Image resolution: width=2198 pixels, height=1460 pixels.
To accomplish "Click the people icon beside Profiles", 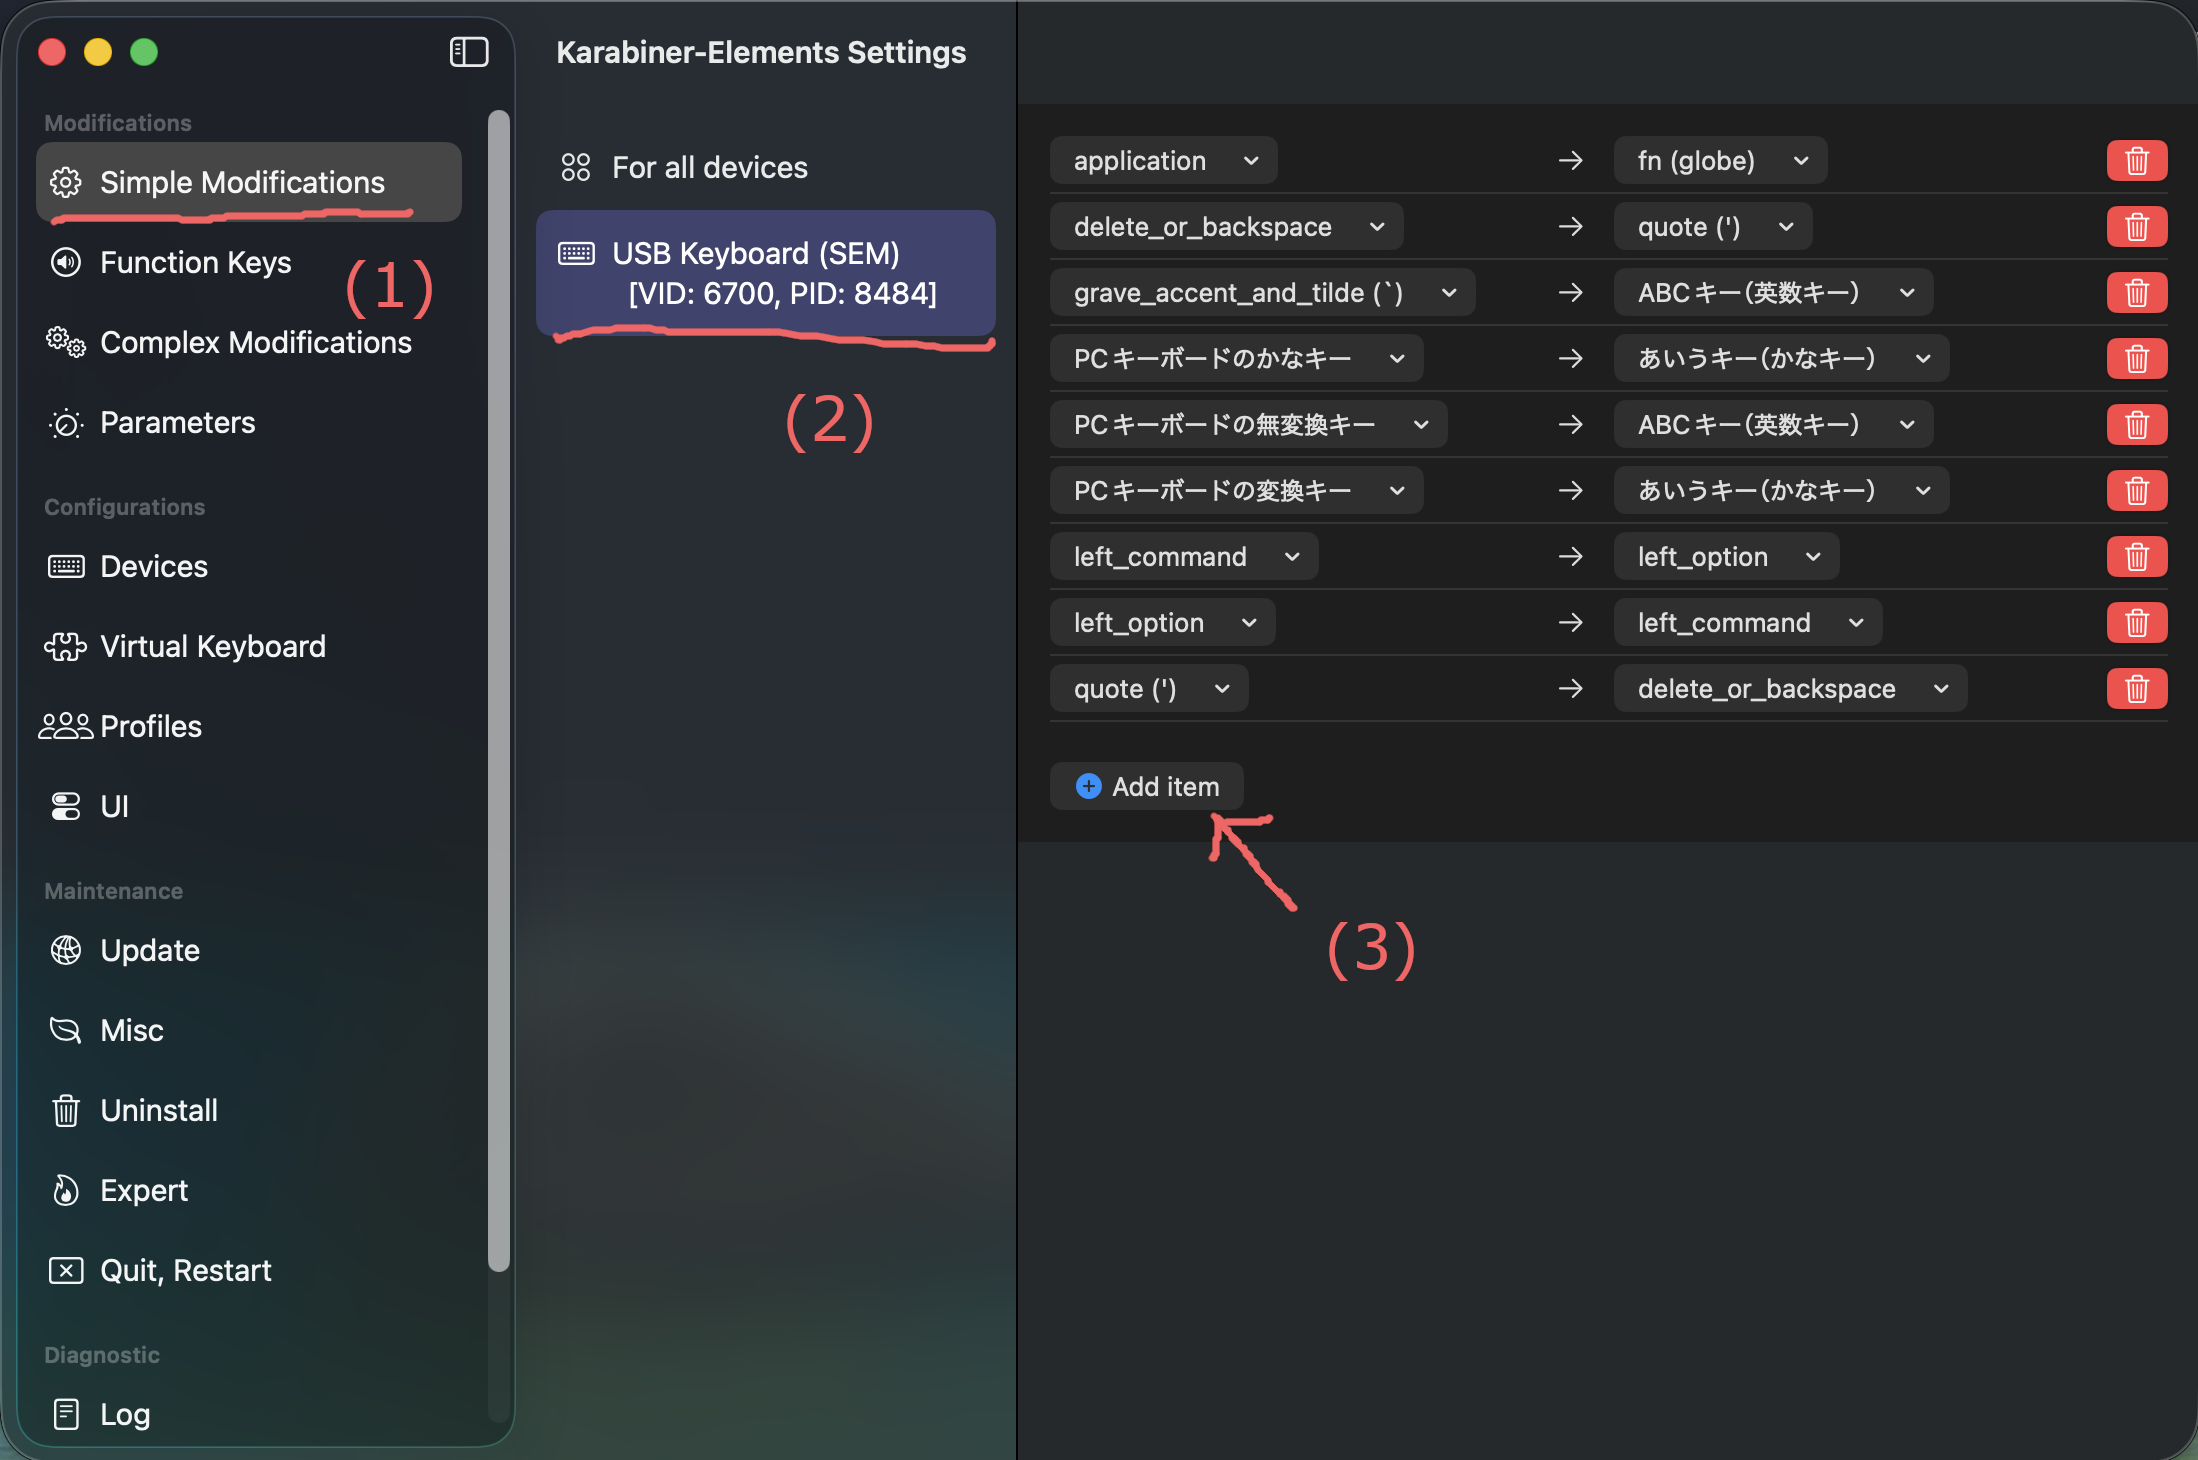I will 66,726.
